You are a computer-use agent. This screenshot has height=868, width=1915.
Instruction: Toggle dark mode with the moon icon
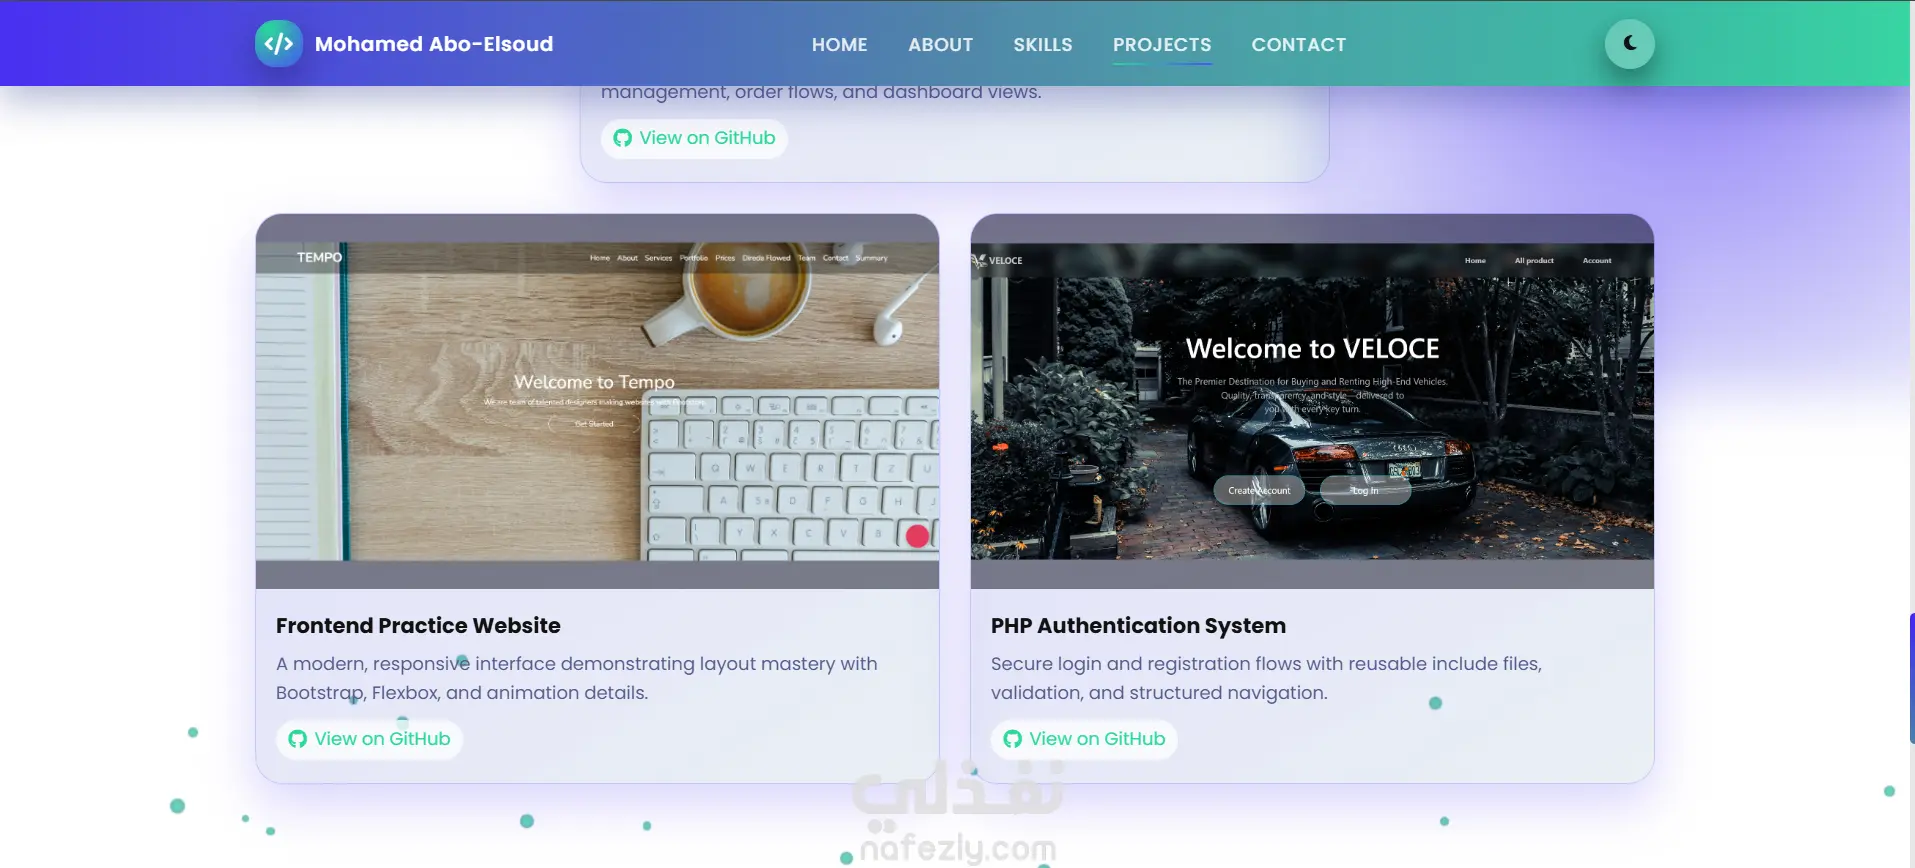pos(1629,44)
